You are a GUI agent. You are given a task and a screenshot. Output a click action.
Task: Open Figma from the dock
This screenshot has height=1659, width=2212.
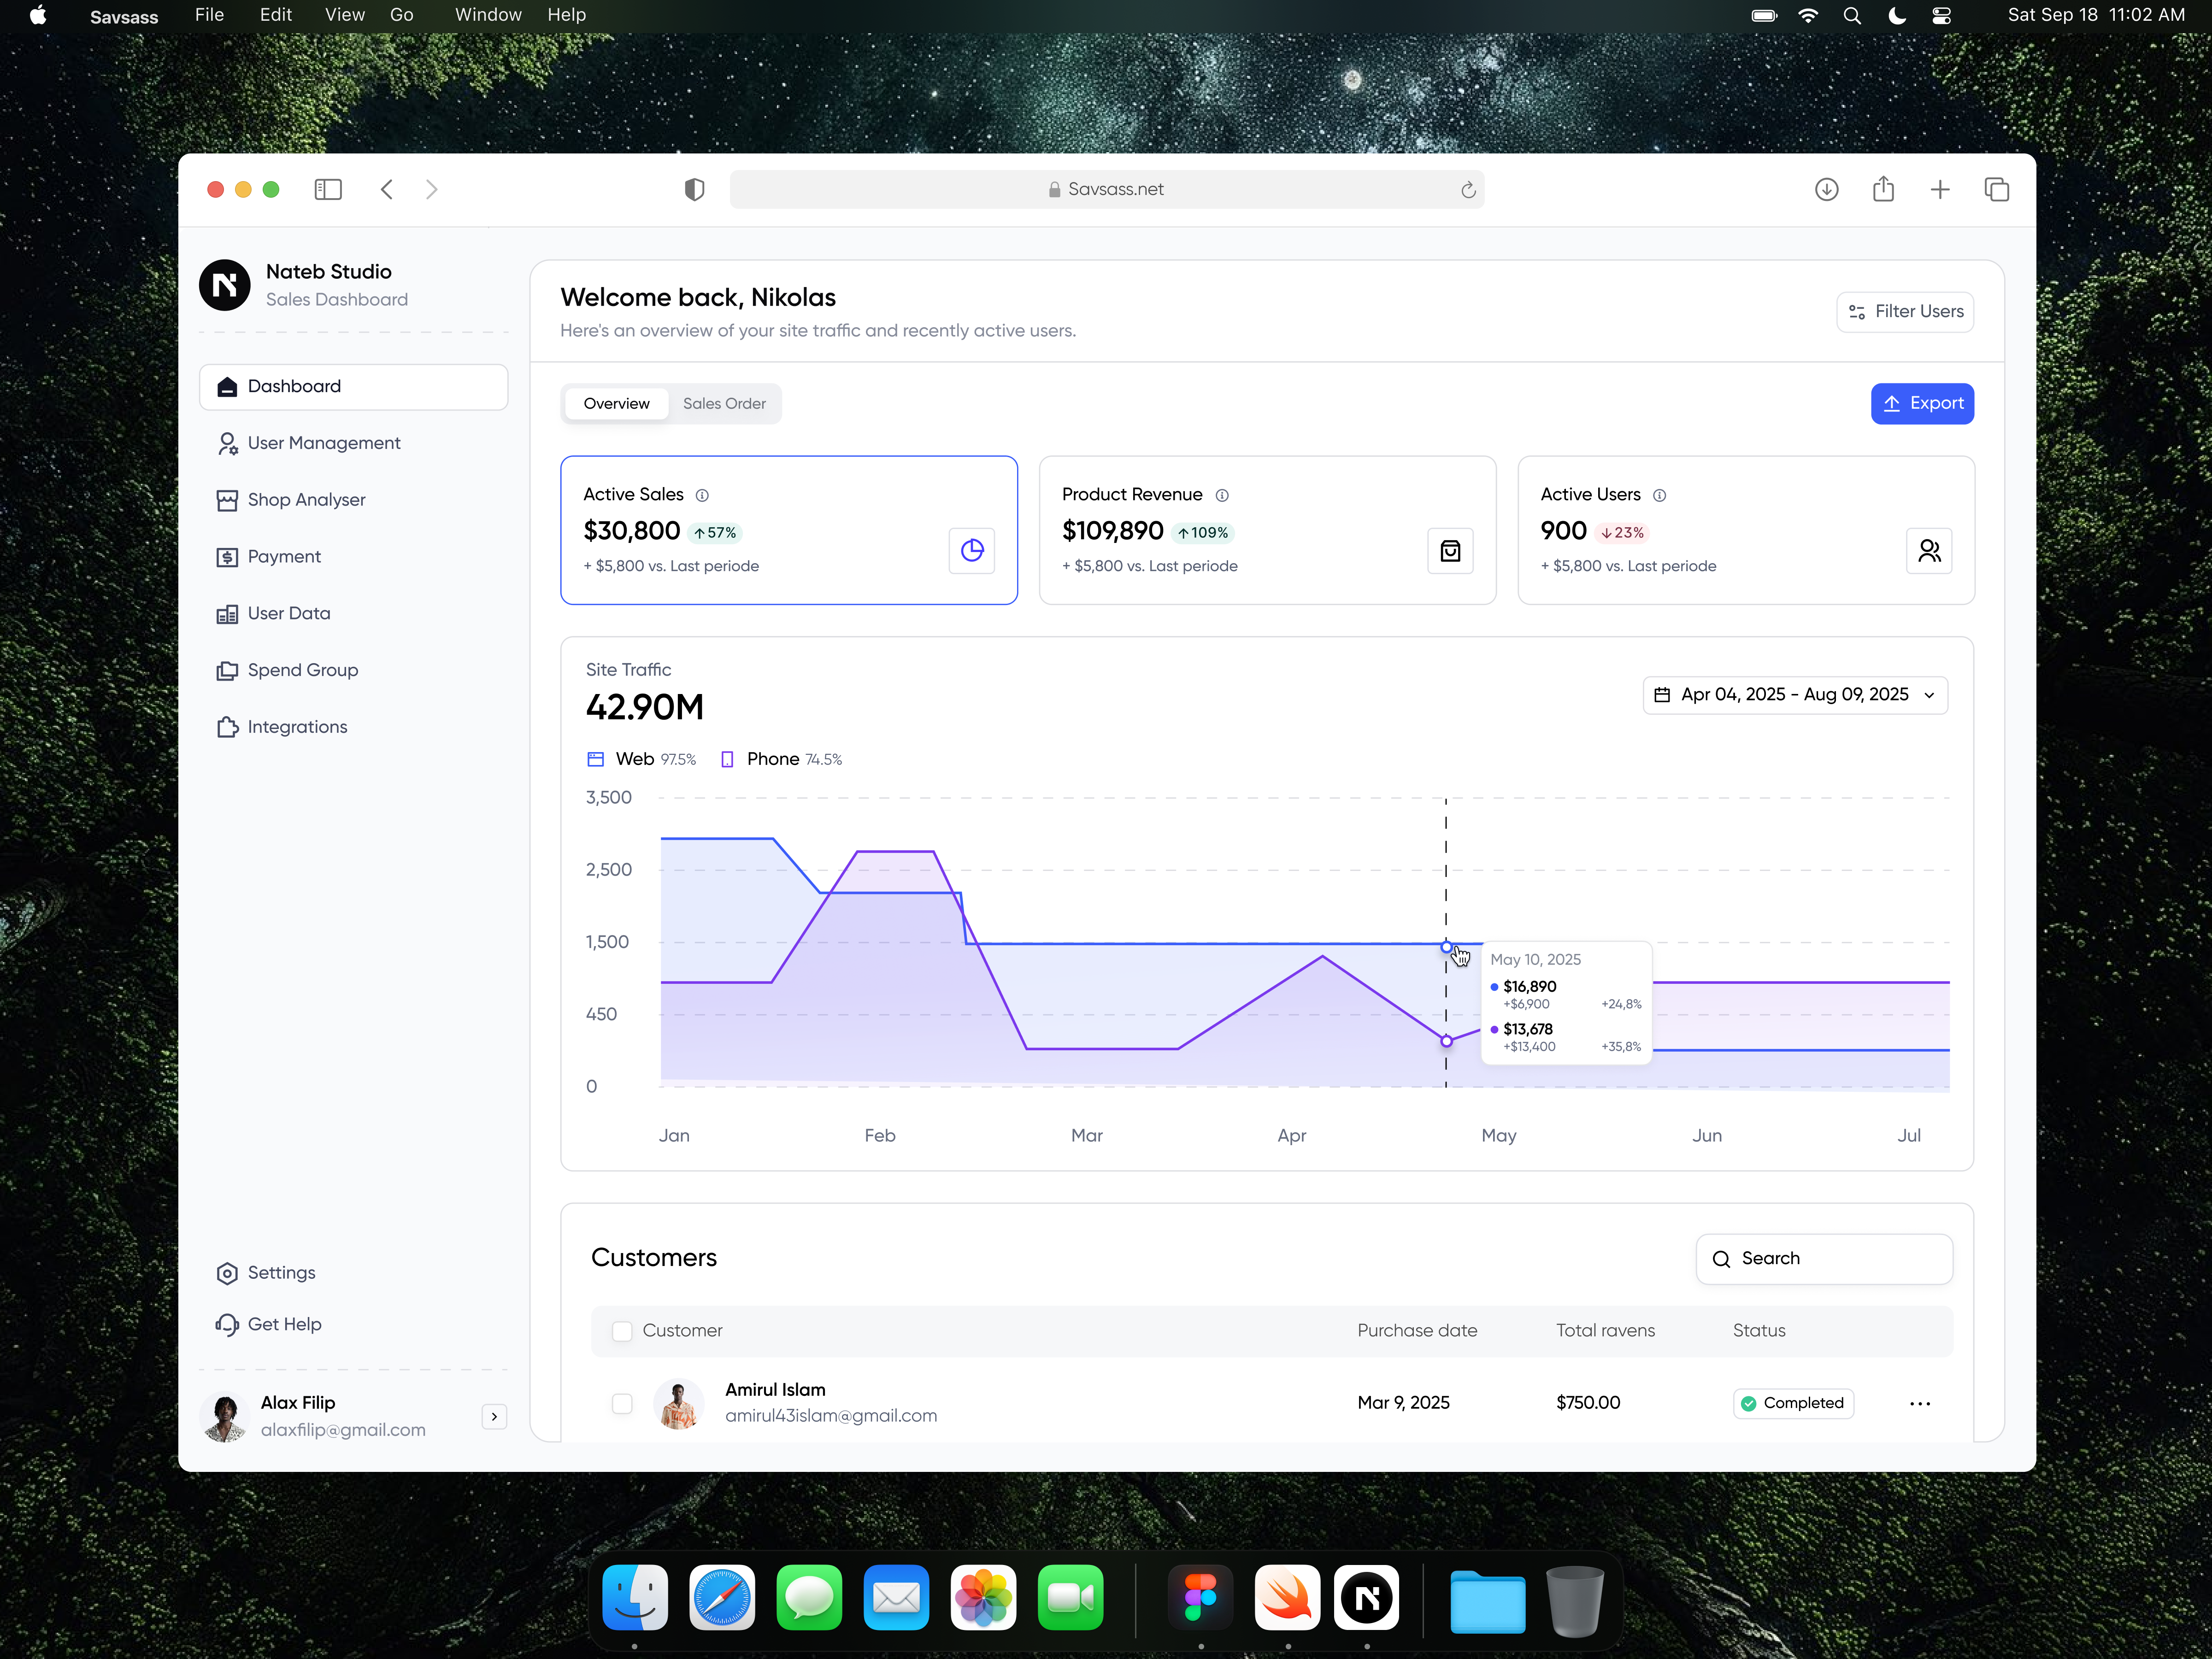(x=1200, y=1597)
